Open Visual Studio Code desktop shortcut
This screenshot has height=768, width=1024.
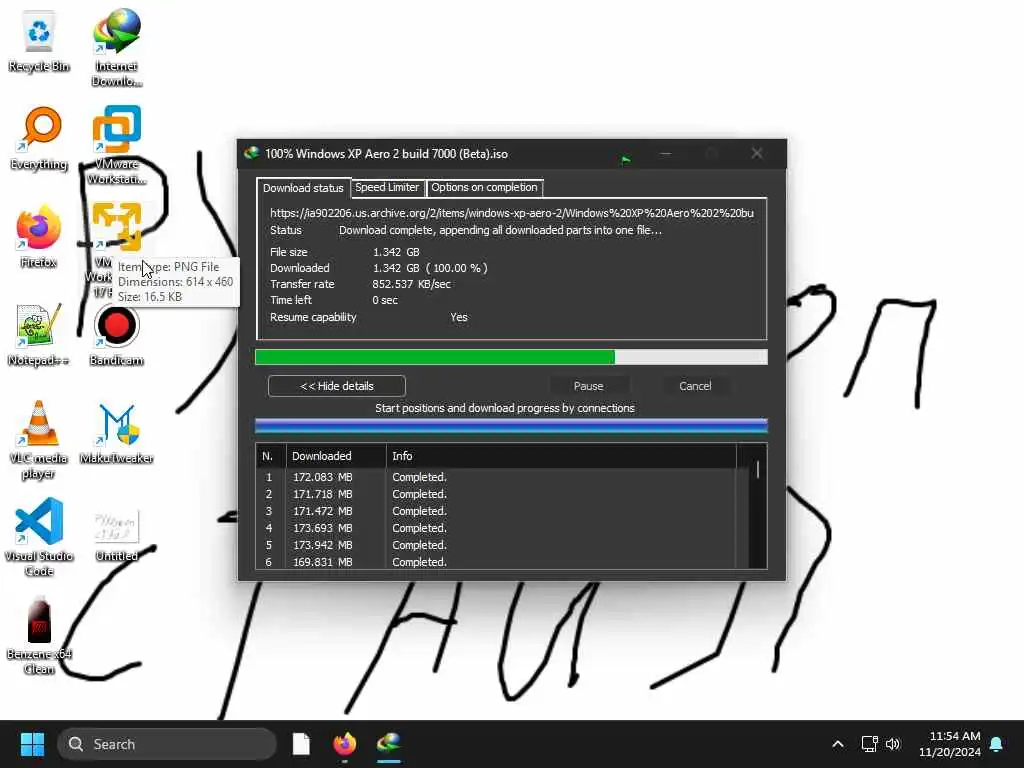(39, 537)
